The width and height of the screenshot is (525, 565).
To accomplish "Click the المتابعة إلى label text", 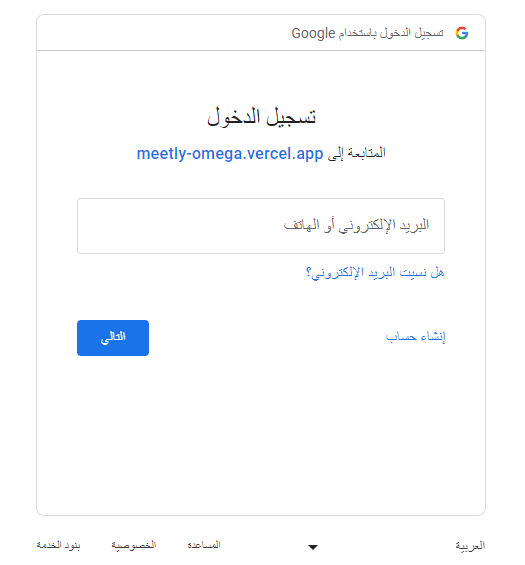I will coord(356,153).
